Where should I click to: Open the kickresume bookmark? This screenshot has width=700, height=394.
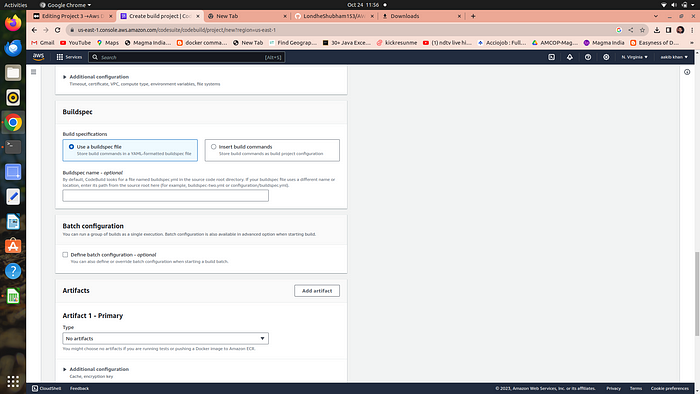point(396,43)
